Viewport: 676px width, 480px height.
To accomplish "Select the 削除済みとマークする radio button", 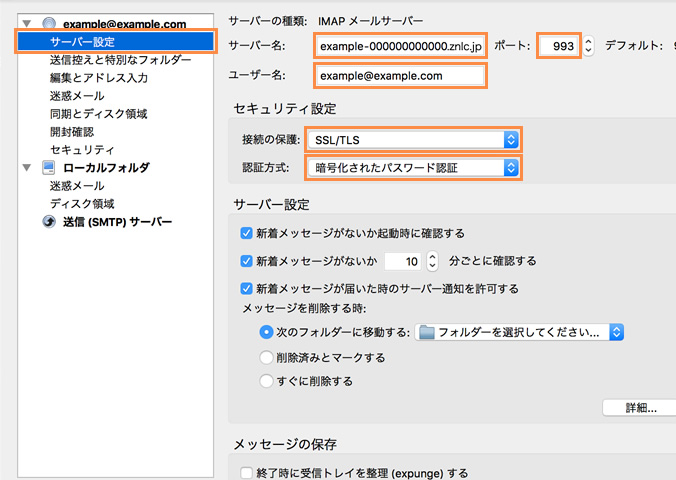I will (266, 357).
